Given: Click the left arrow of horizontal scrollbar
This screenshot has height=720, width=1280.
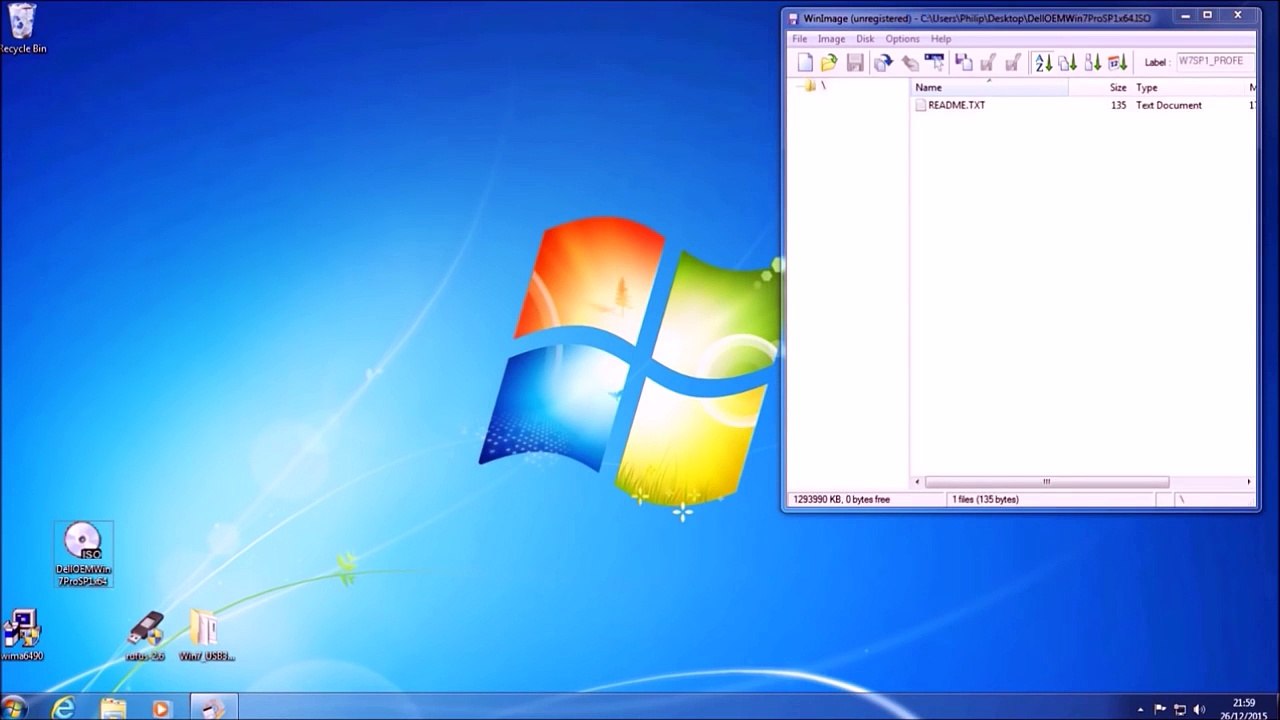Looking at the screenshot, I should click(x=918, y=482).
